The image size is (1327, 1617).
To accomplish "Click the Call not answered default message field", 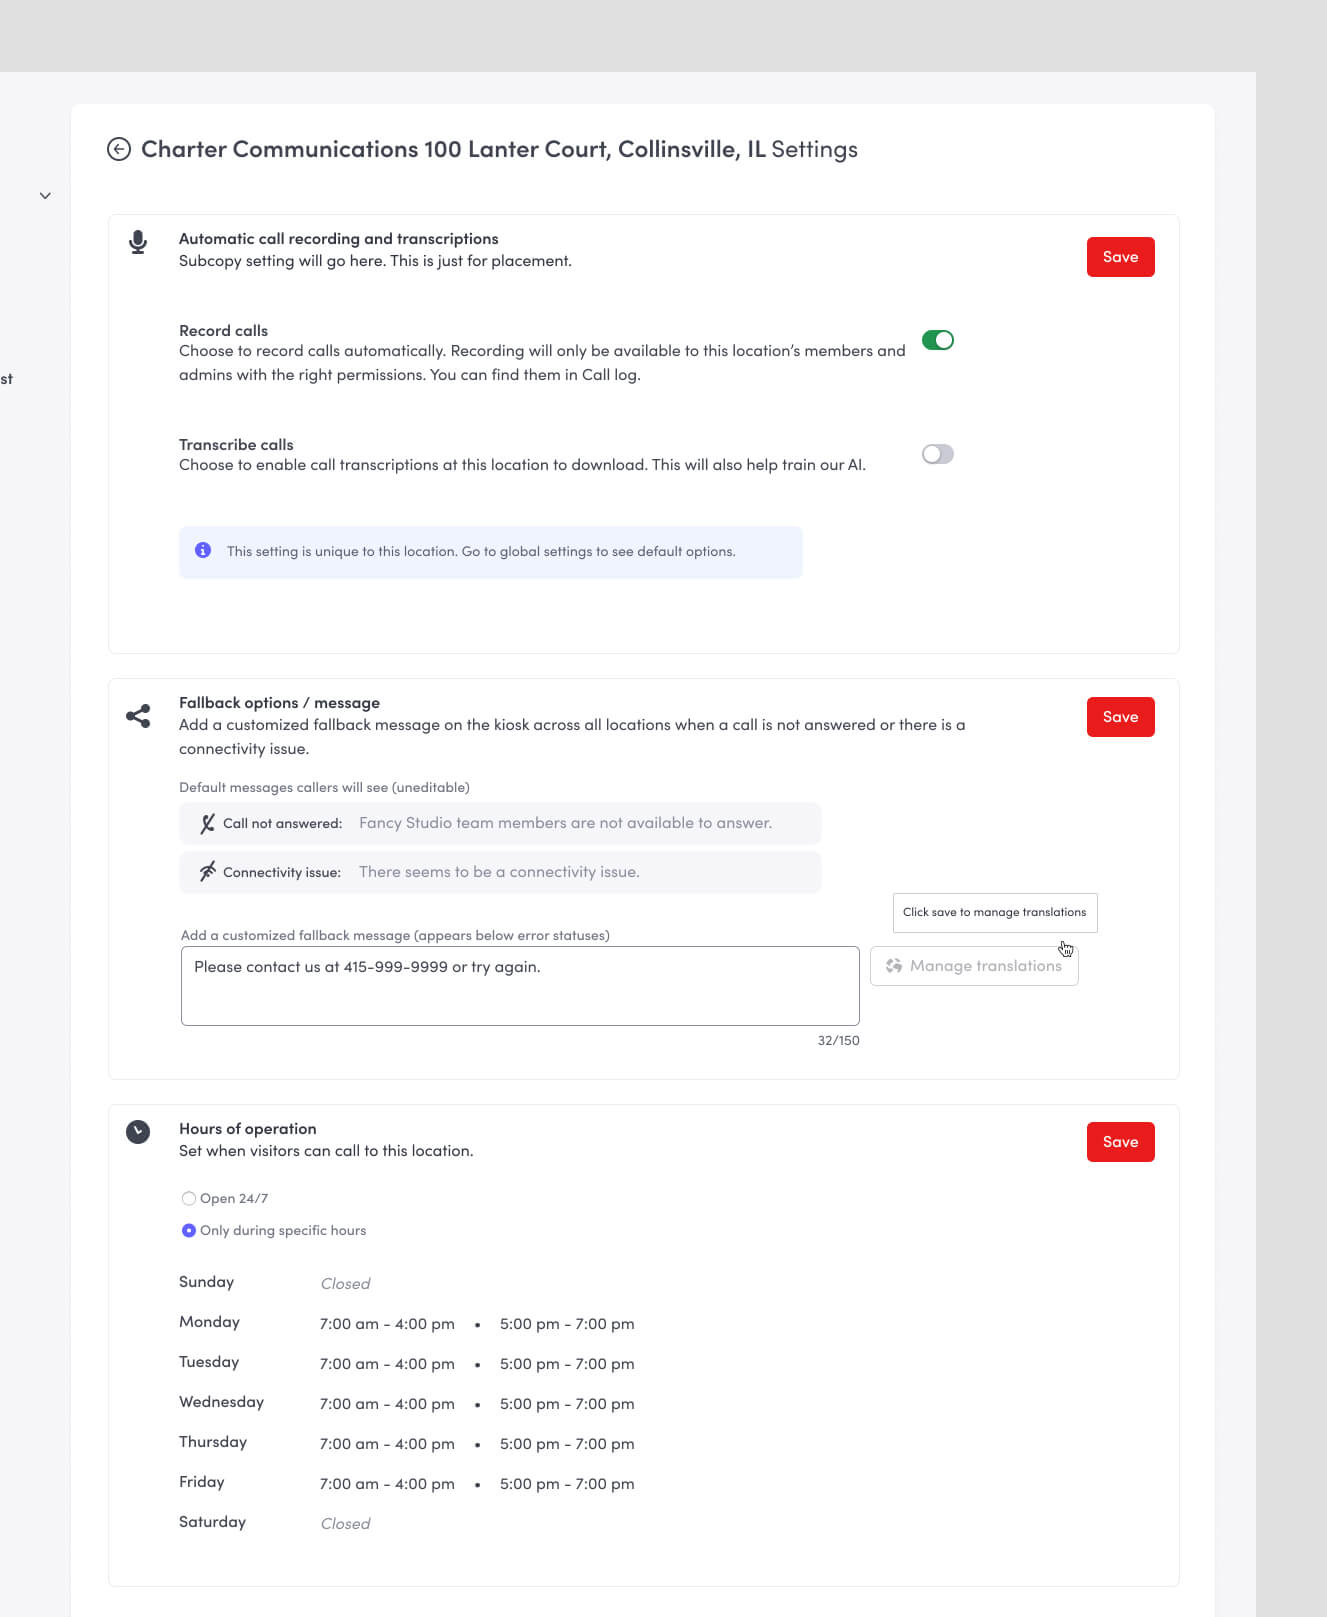I will pos(500,823).
